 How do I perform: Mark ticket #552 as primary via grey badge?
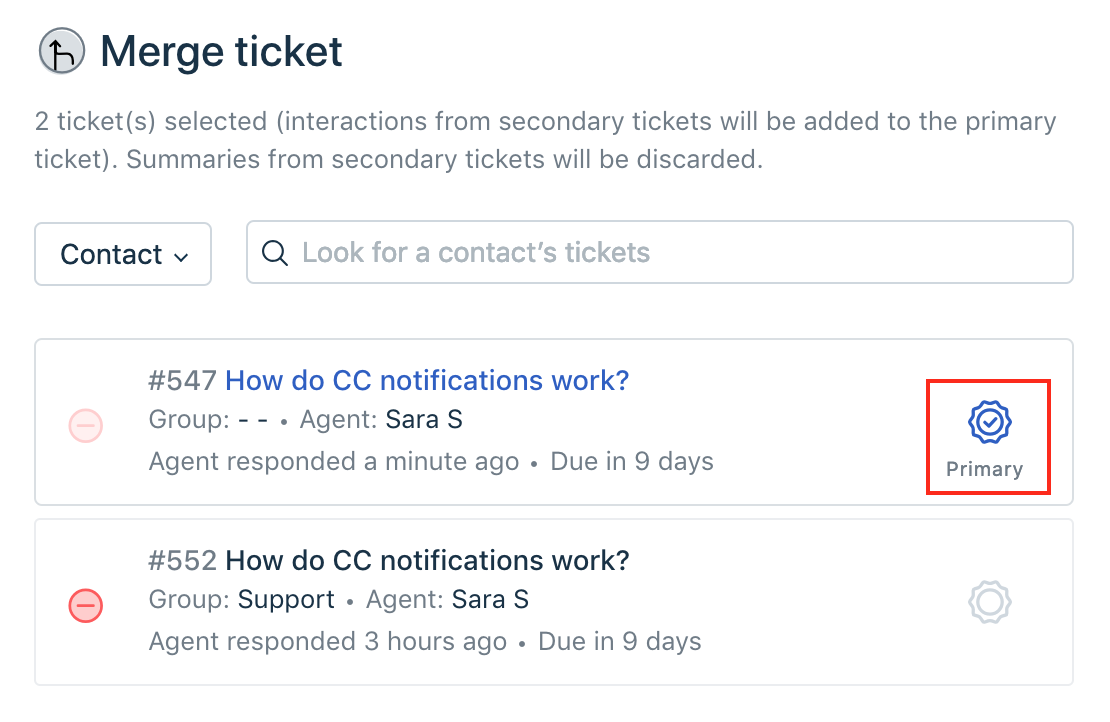coord(989,602)
